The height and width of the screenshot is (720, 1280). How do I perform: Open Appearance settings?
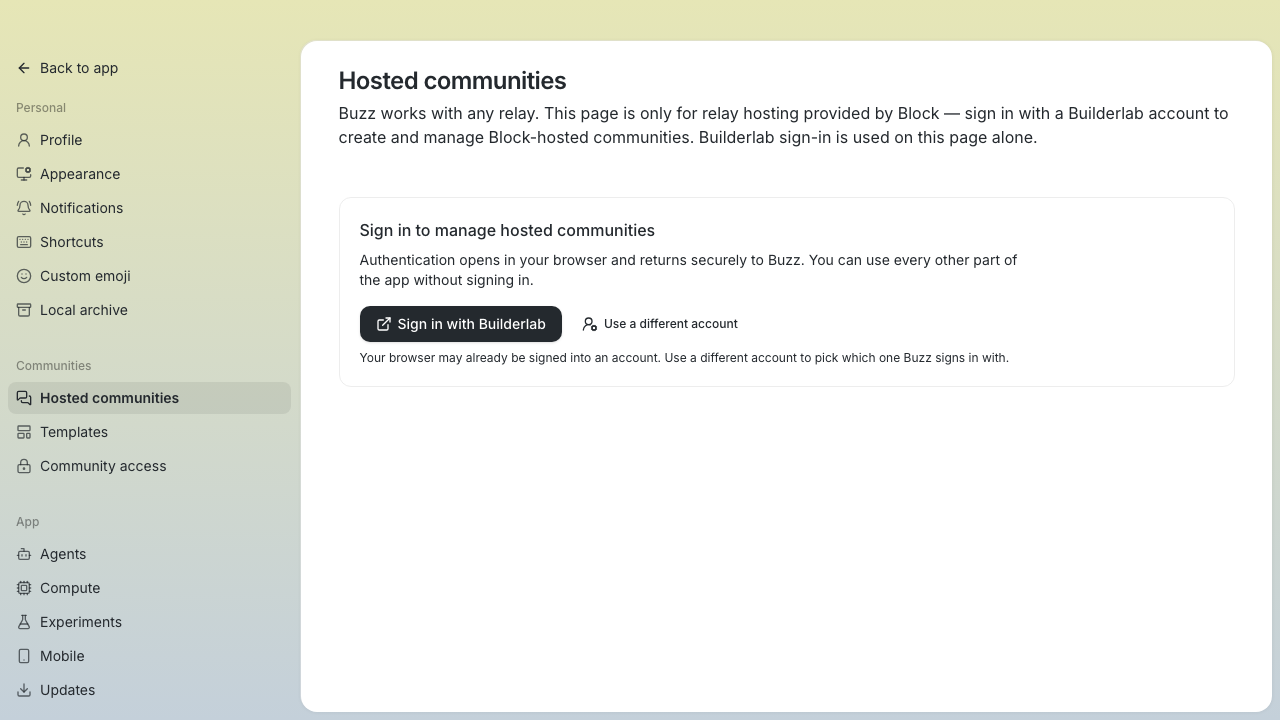click(x=149, y=174)
